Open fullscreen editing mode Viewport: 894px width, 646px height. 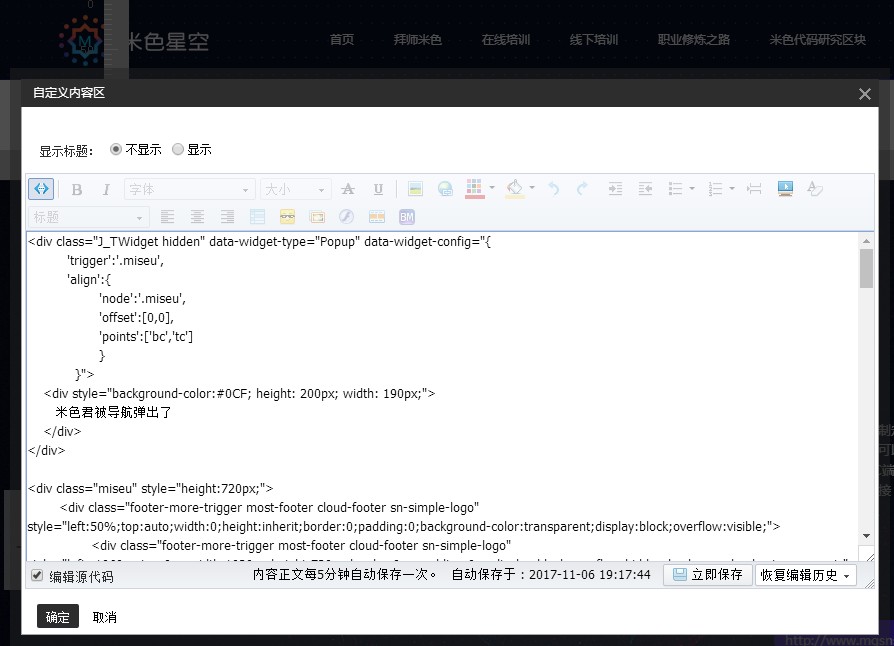click(x=783, y=189)
